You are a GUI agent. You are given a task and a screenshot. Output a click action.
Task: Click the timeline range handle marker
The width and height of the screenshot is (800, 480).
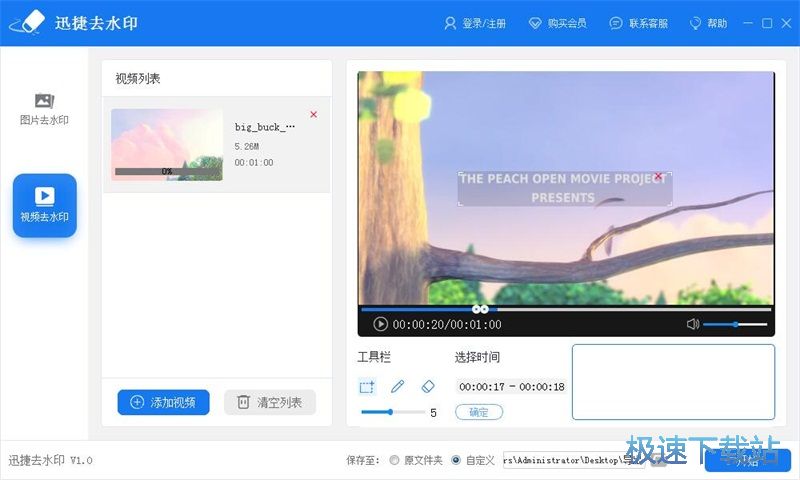pos(480,309)
